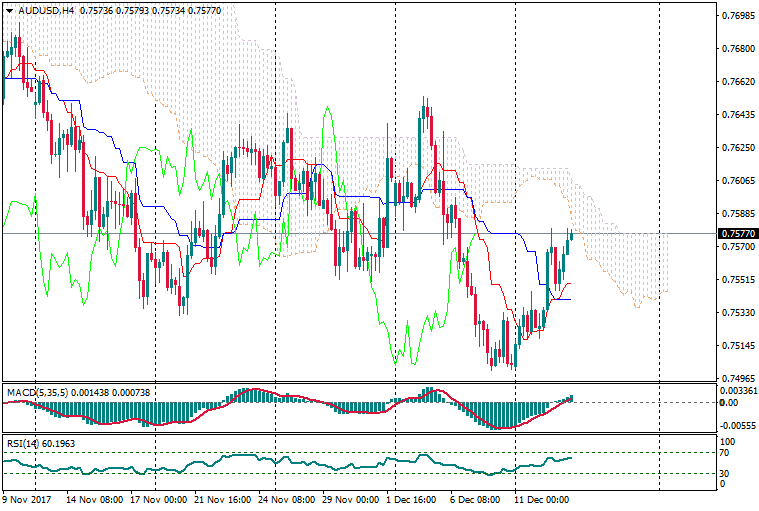The width and height of the screenshot is (759, 511).
Task: Click the MACD 0.003361 scale value
Action: click(x=739, y=390)
